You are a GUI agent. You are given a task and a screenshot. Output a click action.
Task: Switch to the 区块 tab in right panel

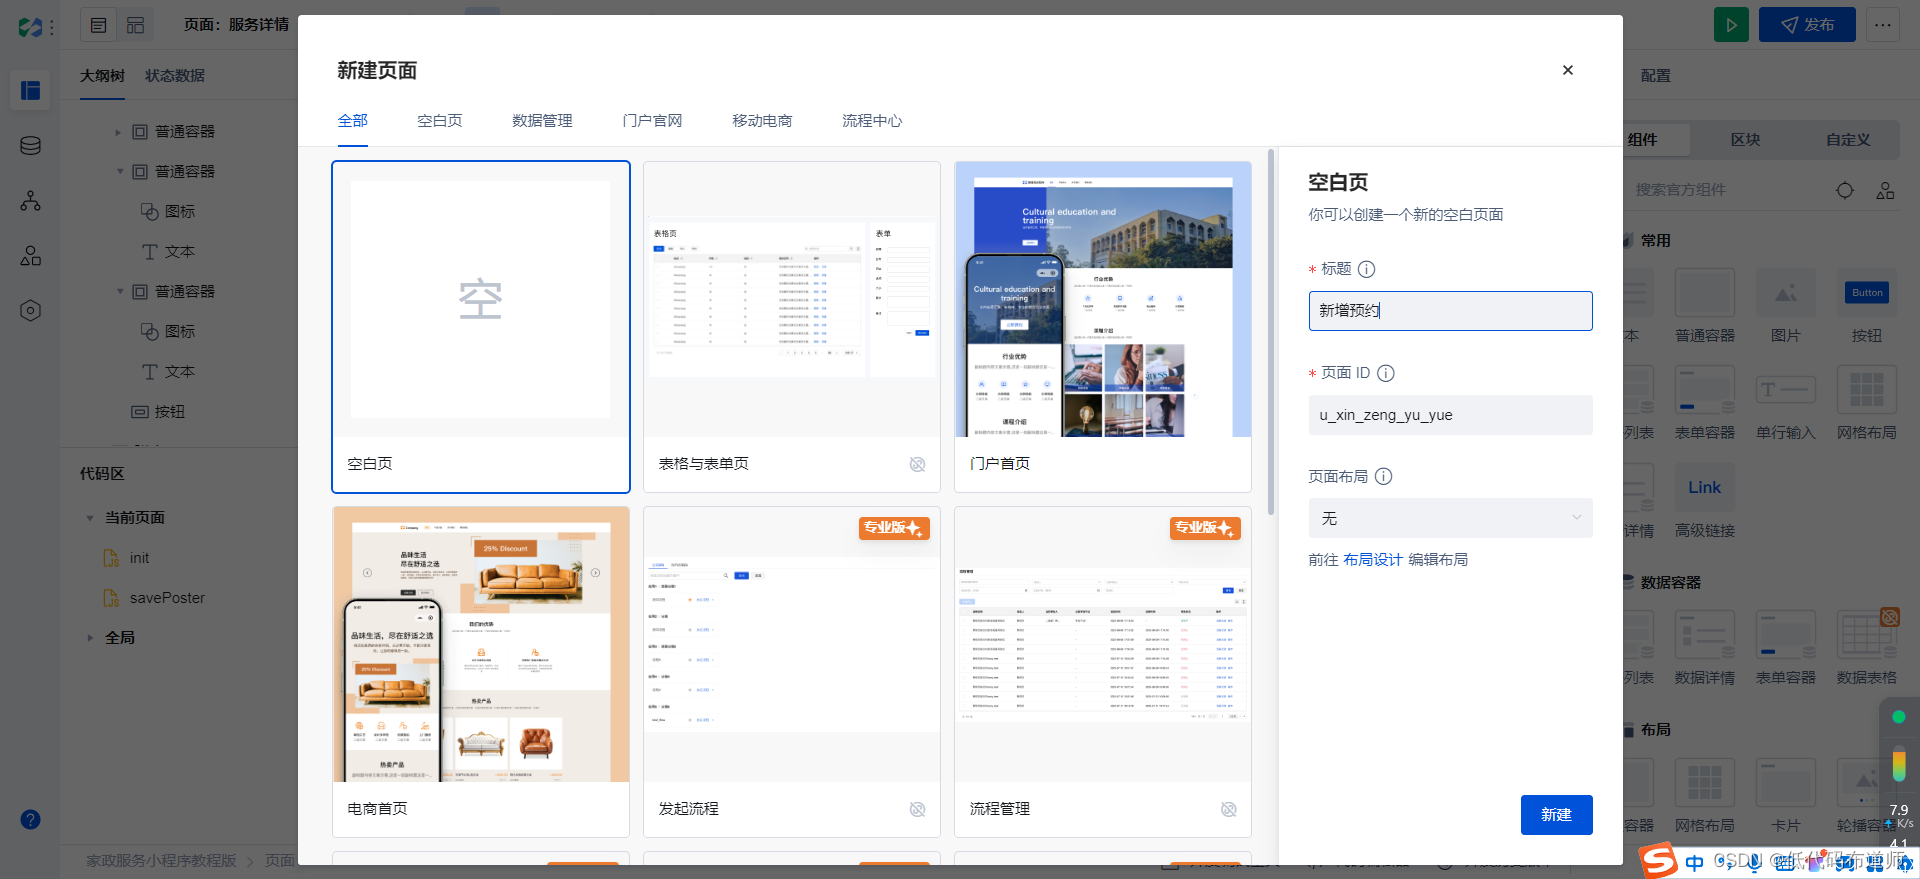pos(1745,140)
